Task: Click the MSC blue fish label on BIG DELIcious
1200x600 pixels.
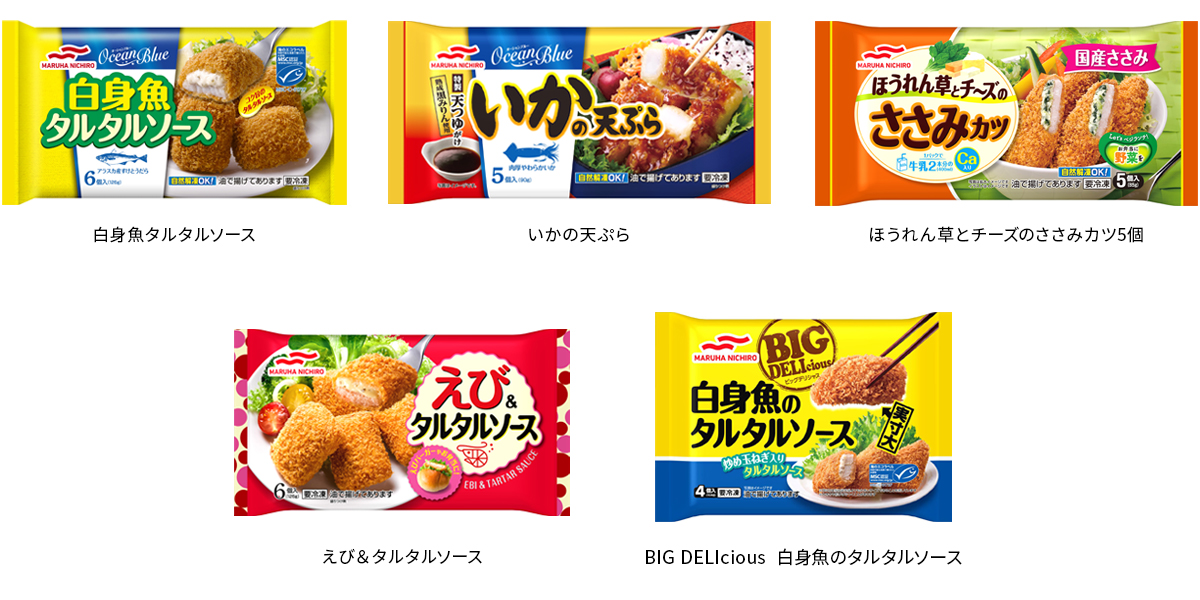Action: click(x=907, y=472)
